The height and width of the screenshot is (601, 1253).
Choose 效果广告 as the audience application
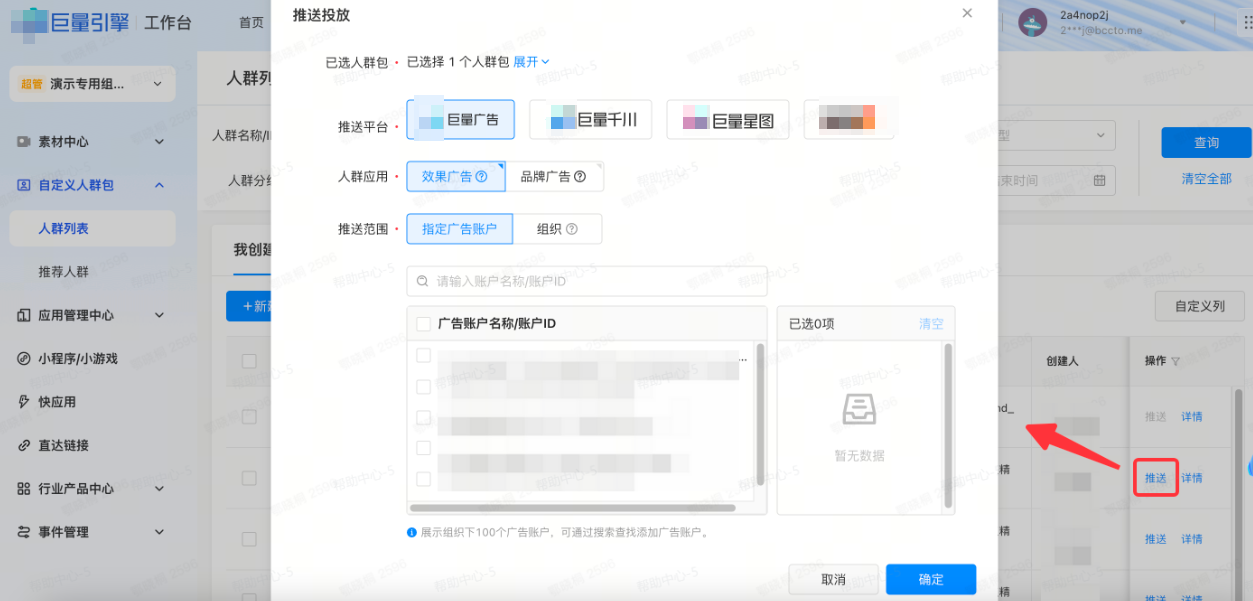coord(455,176)
